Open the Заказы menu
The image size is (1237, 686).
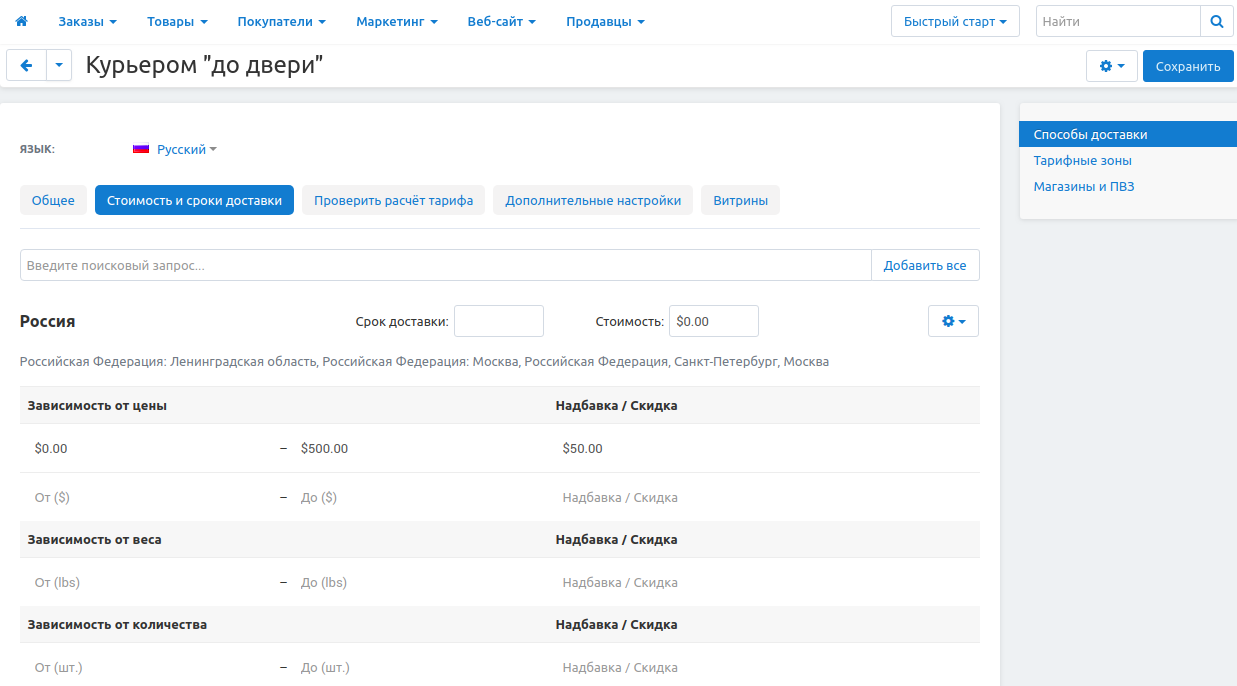coord(87,21)
